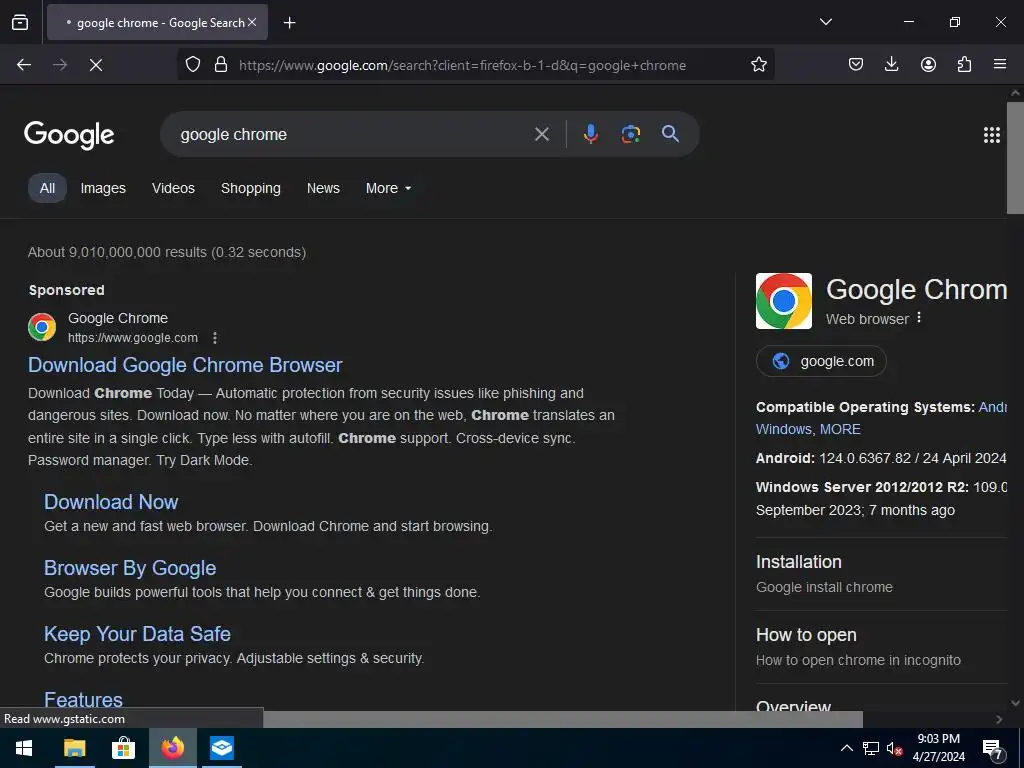
Task: Open Download Google Chrome Browser link
Action: pos(185,365)
